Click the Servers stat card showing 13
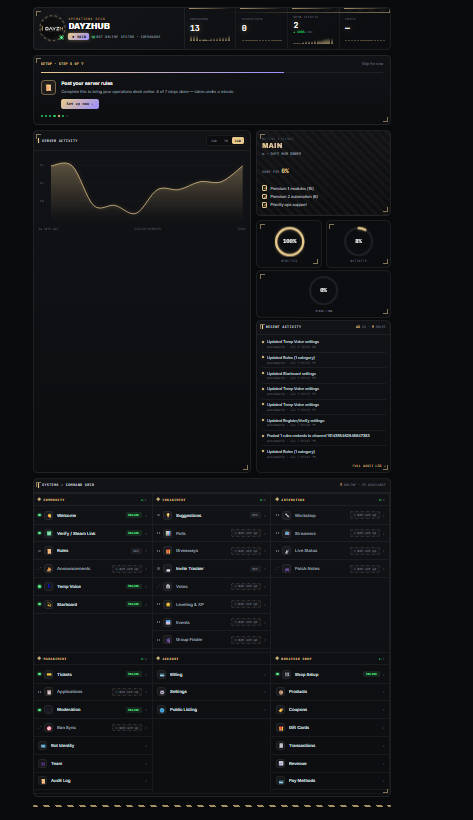The height and width of the screenshot is (820, 473). [x=210, y=30]
